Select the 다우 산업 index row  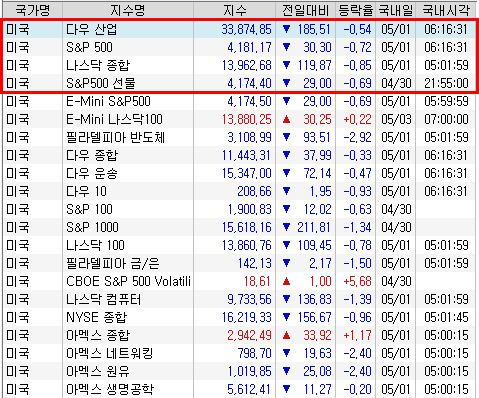pos(239,29)
